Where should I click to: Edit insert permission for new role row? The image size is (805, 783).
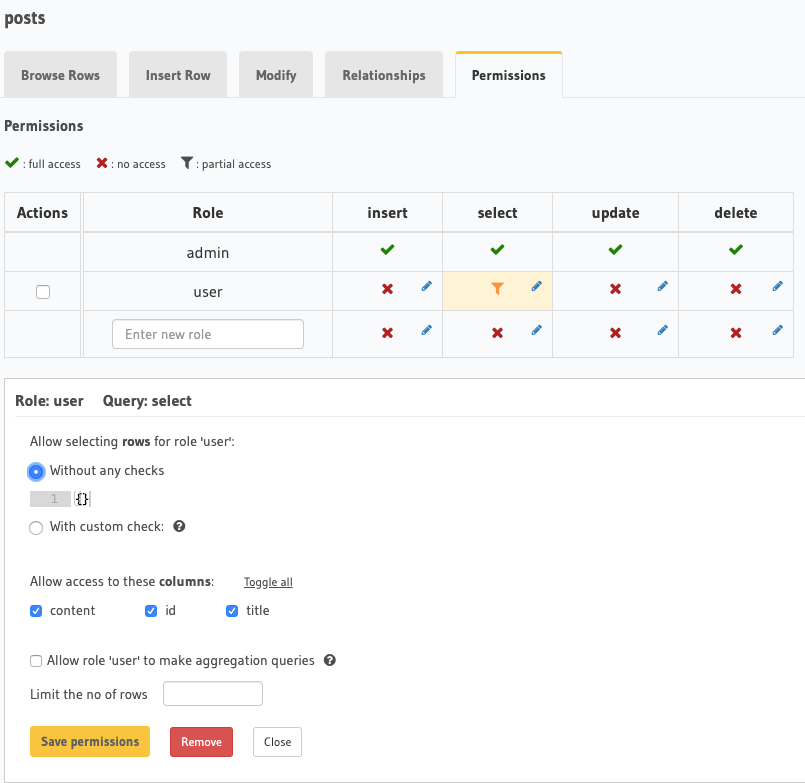point(427,331)
